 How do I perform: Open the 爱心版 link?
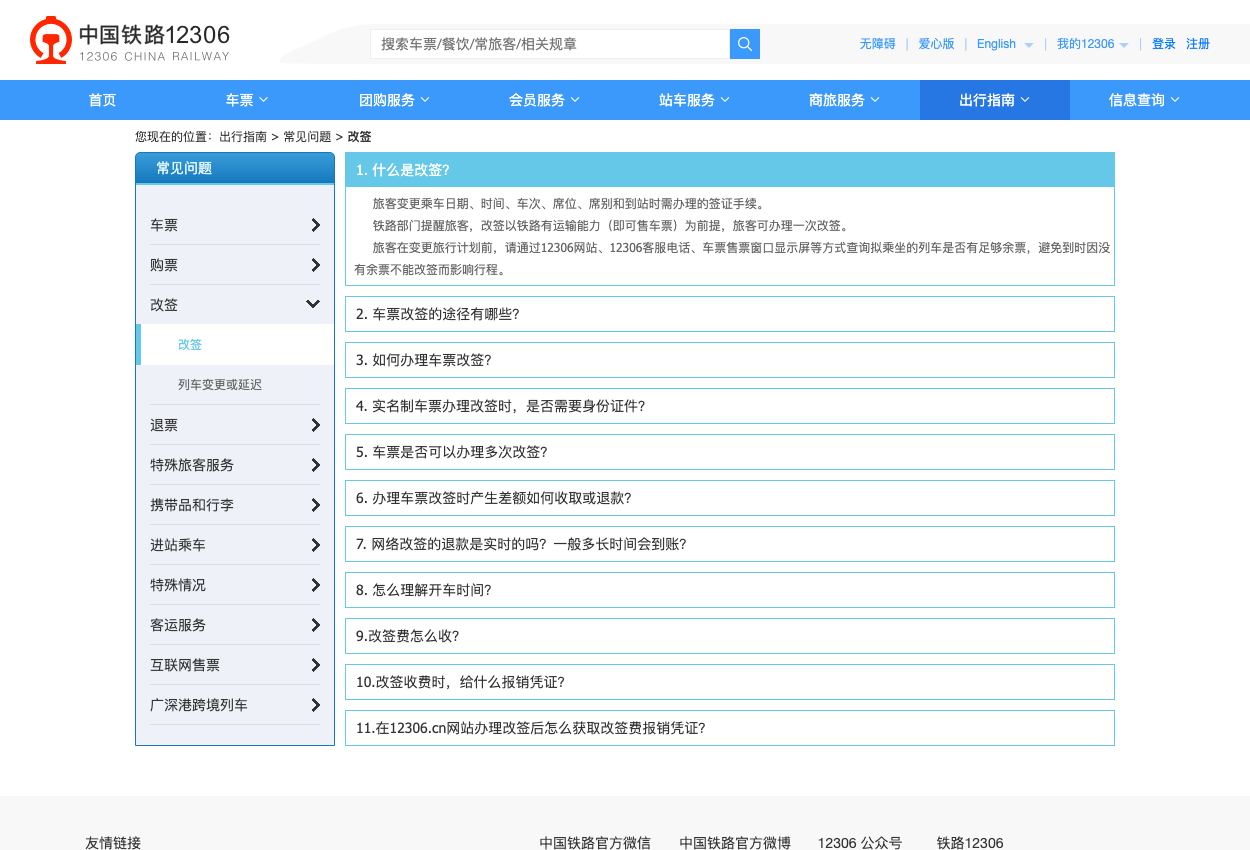[936, 44]
